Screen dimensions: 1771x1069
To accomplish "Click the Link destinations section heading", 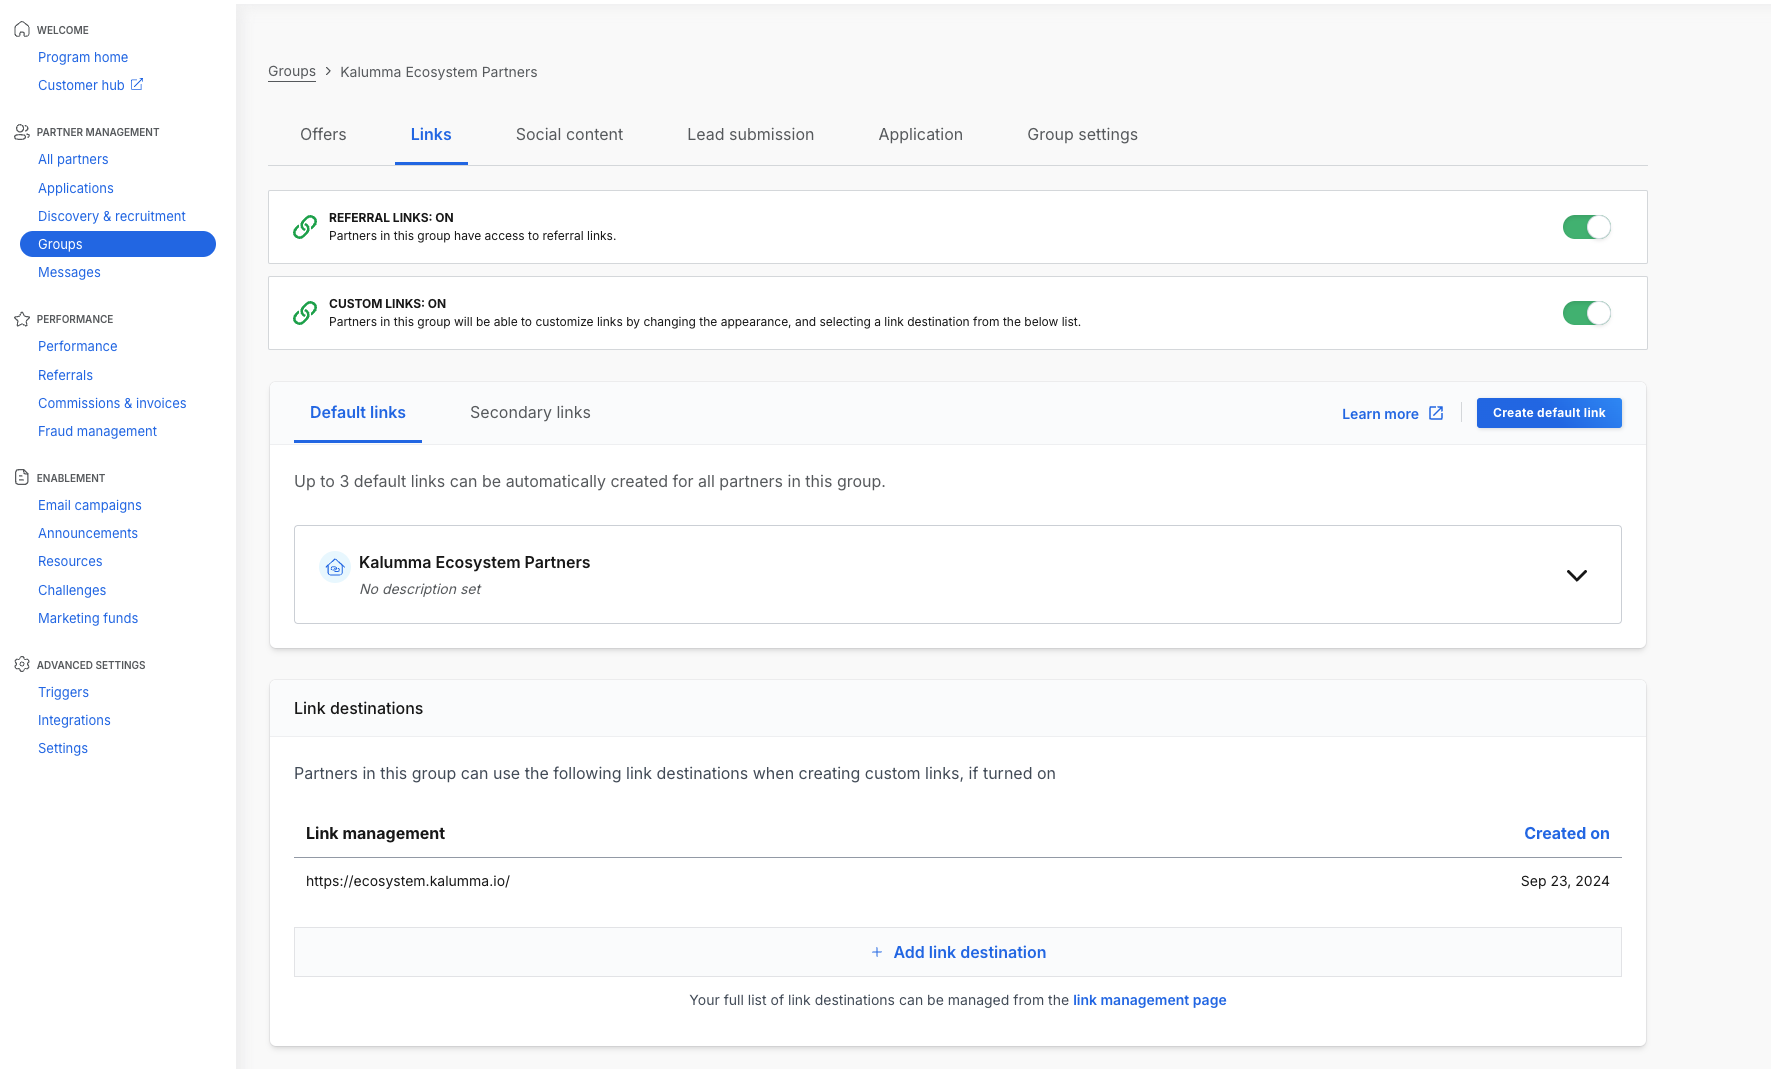I will [x=358, y=708].
